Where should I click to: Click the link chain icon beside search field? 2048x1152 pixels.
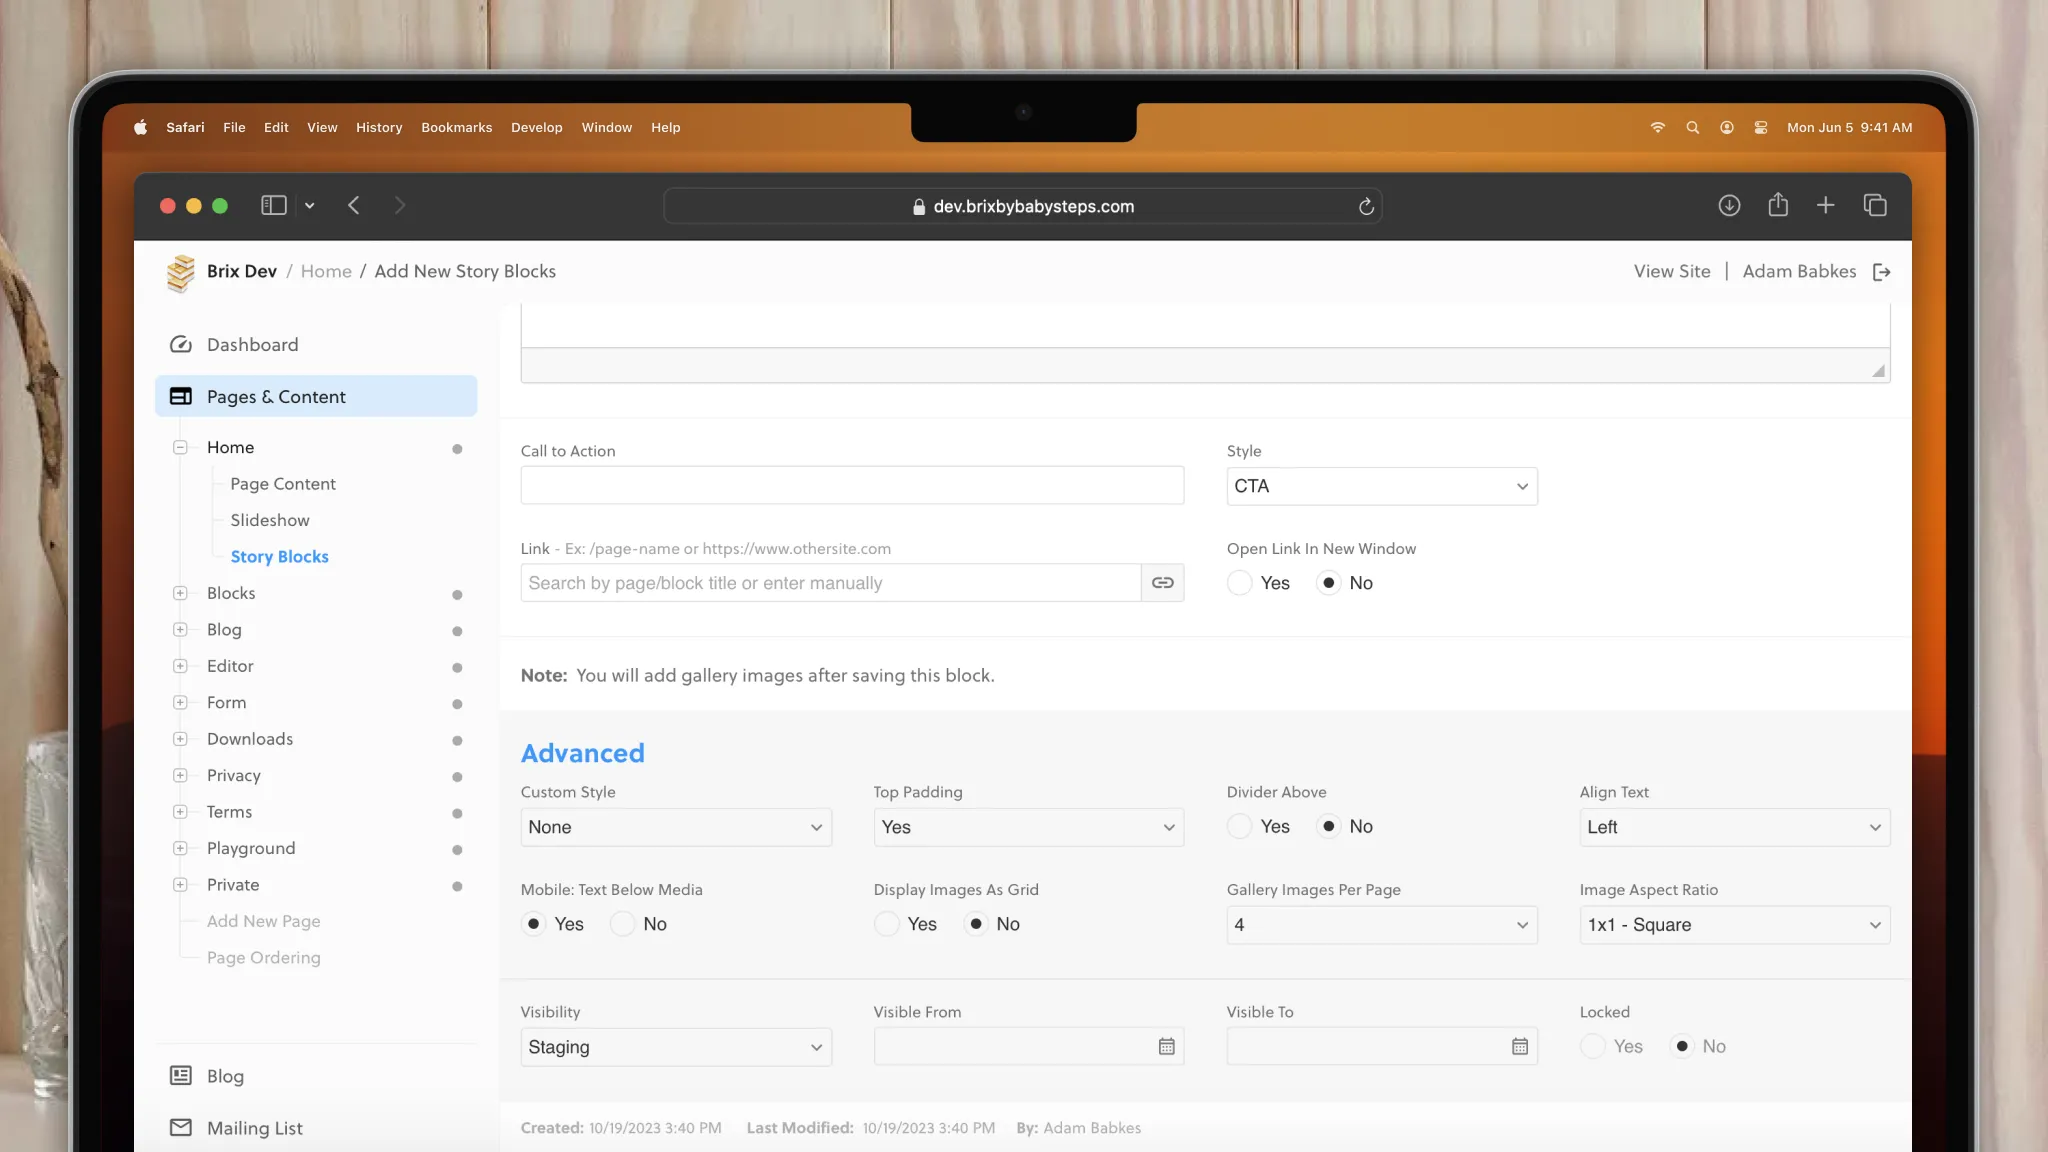(x=1162, y=583)
